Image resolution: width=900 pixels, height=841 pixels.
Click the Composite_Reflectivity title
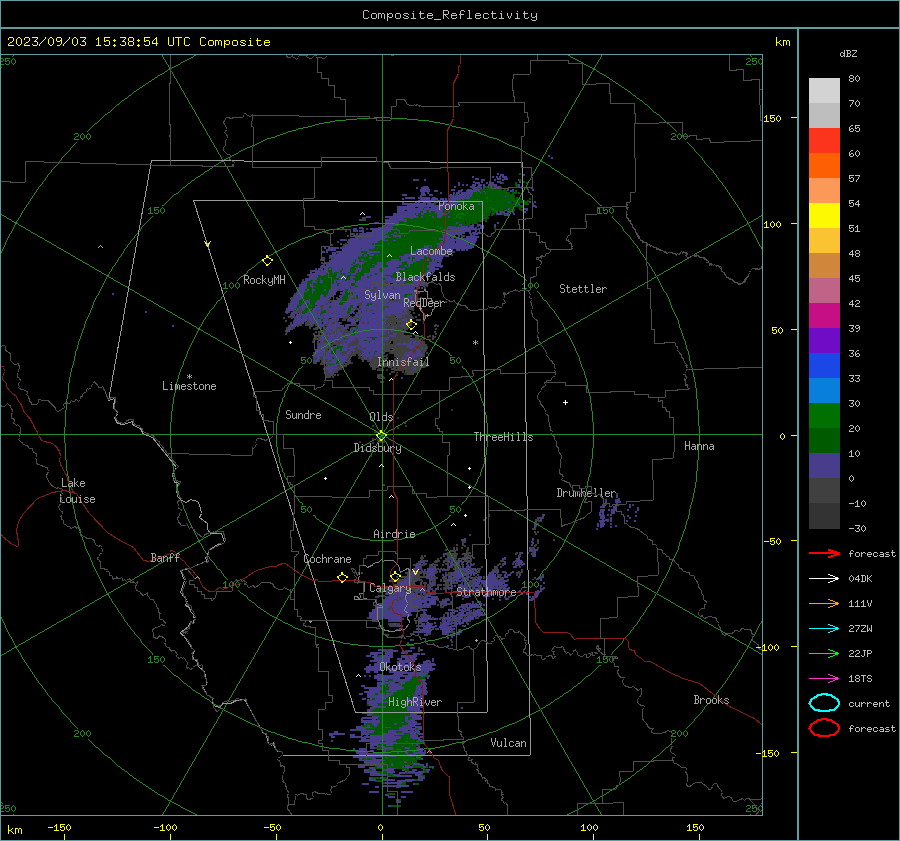[x=450, y=15]
